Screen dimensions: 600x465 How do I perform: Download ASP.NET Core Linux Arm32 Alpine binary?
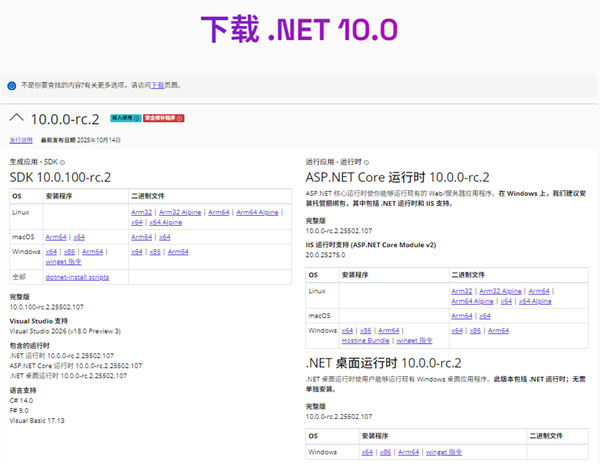point(500,291)
